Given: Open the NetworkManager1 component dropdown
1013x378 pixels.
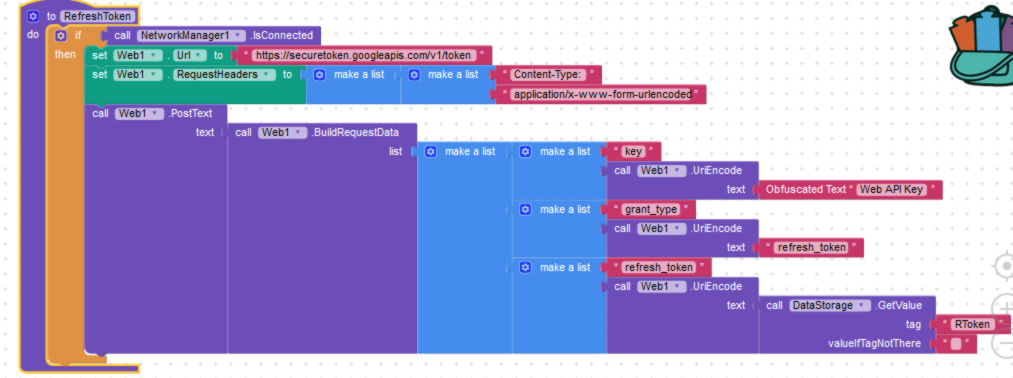Looking at the screenshot, I should tap(191, 36).
